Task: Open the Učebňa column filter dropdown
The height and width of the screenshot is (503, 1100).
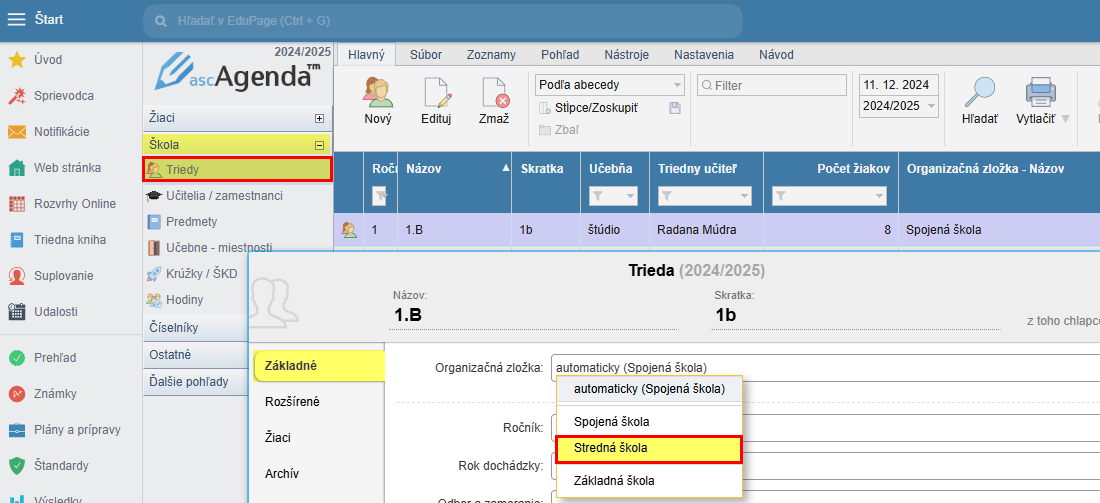Action: click(630, 196)
